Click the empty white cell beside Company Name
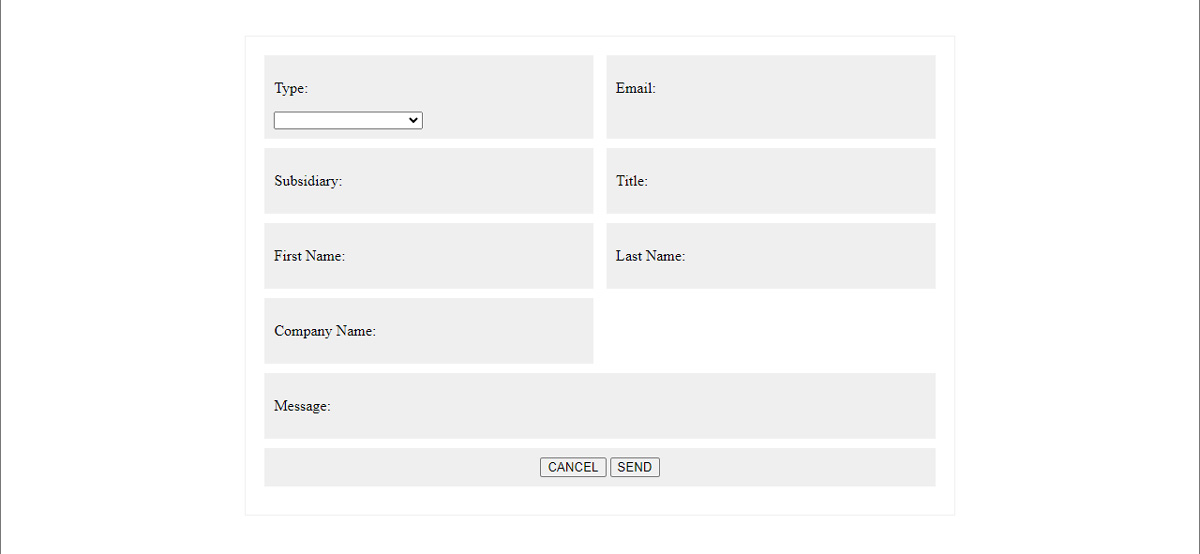 tap(770, 331)
